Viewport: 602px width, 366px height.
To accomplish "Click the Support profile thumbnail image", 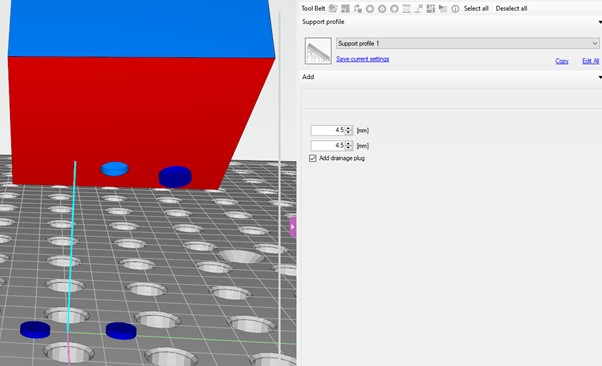I will (x=318, y=51).
